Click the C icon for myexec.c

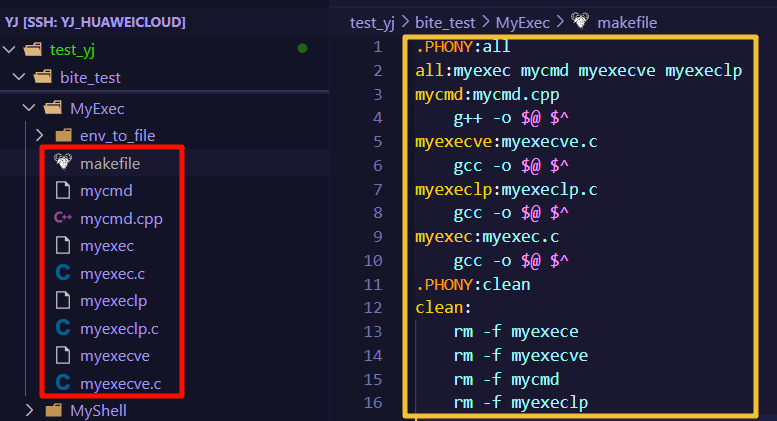coord(63,272)
